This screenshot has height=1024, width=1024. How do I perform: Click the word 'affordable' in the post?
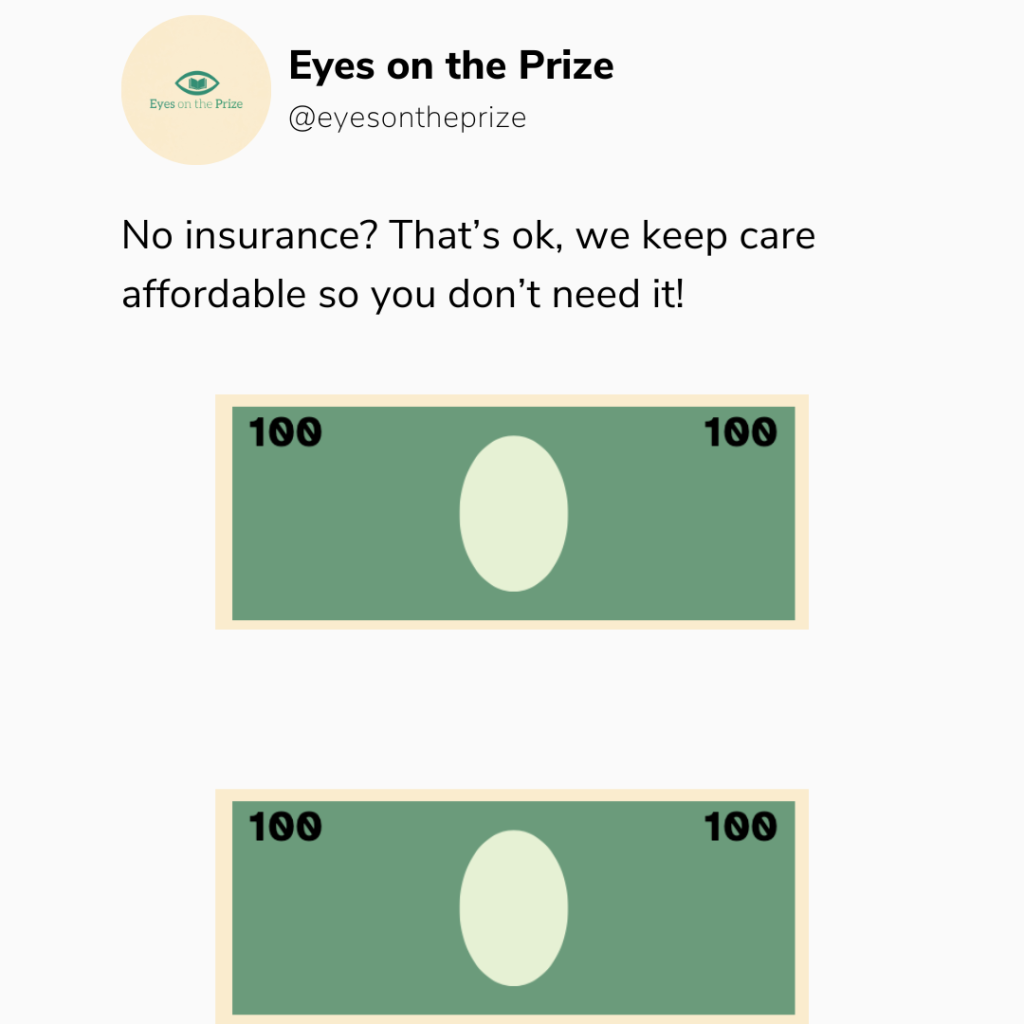click(x=214, y=294)
